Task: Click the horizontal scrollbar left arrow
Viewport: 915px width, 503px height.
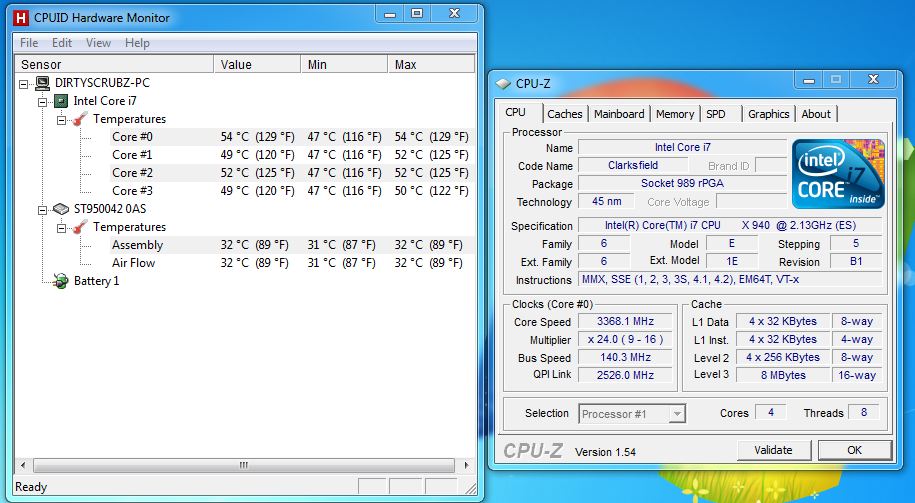Action: click(x=23, y=465)
